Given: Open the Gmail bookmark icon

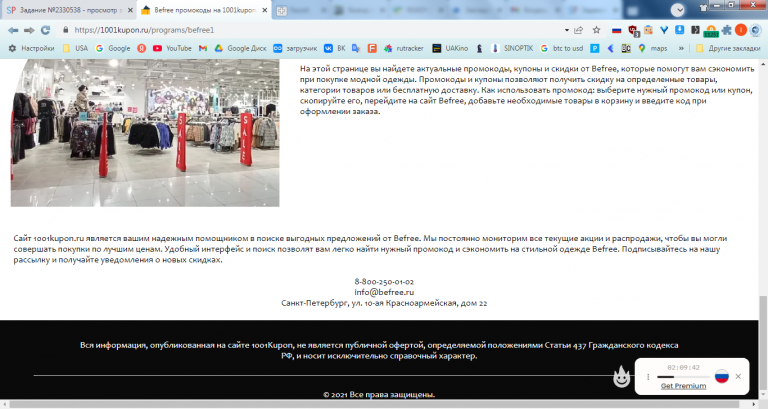Looking at the screenshot, I should [x=203, y=48].
